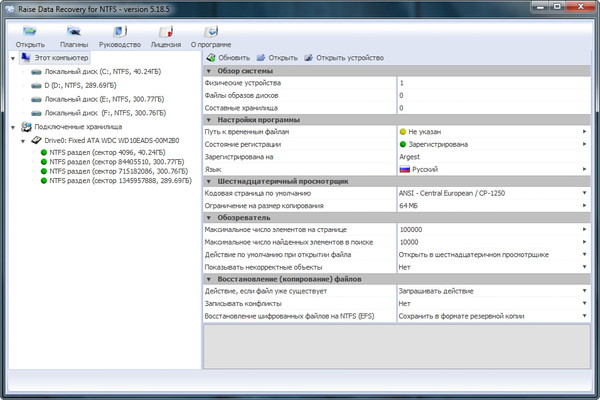Open Восстановление шифрованных файлов dropdown arrow
The image size is (600, 400).
(584, 316)
